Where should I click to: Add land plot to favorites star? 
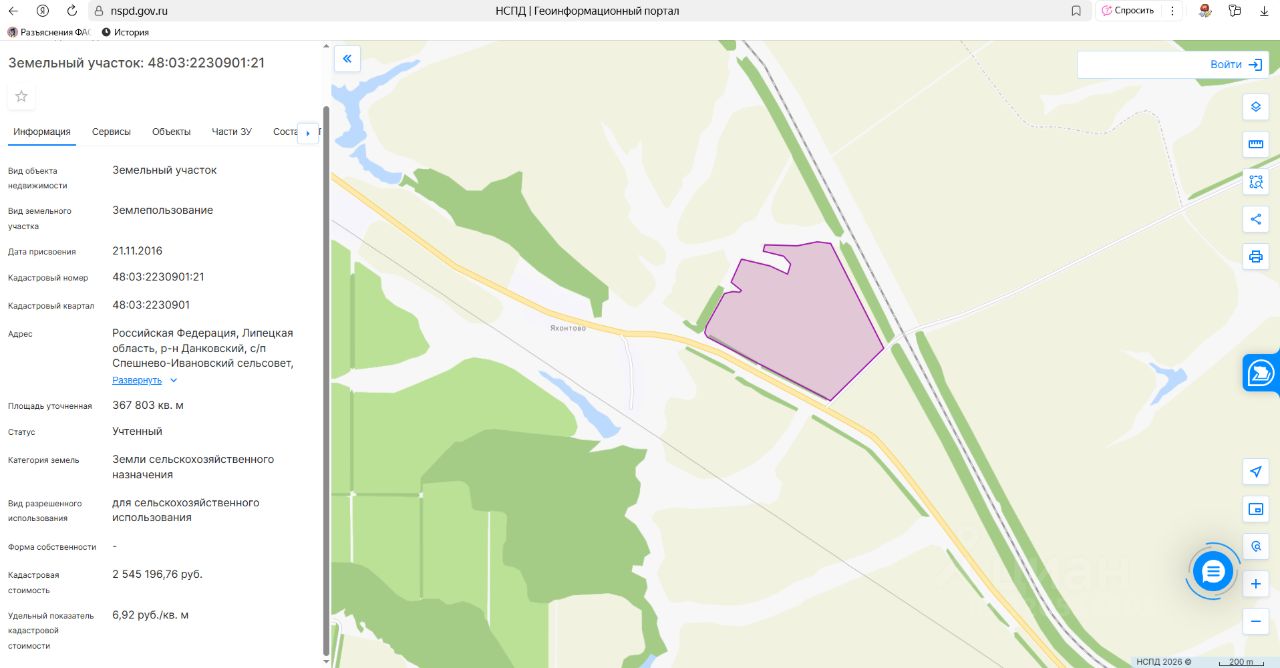tap(21, 96)
